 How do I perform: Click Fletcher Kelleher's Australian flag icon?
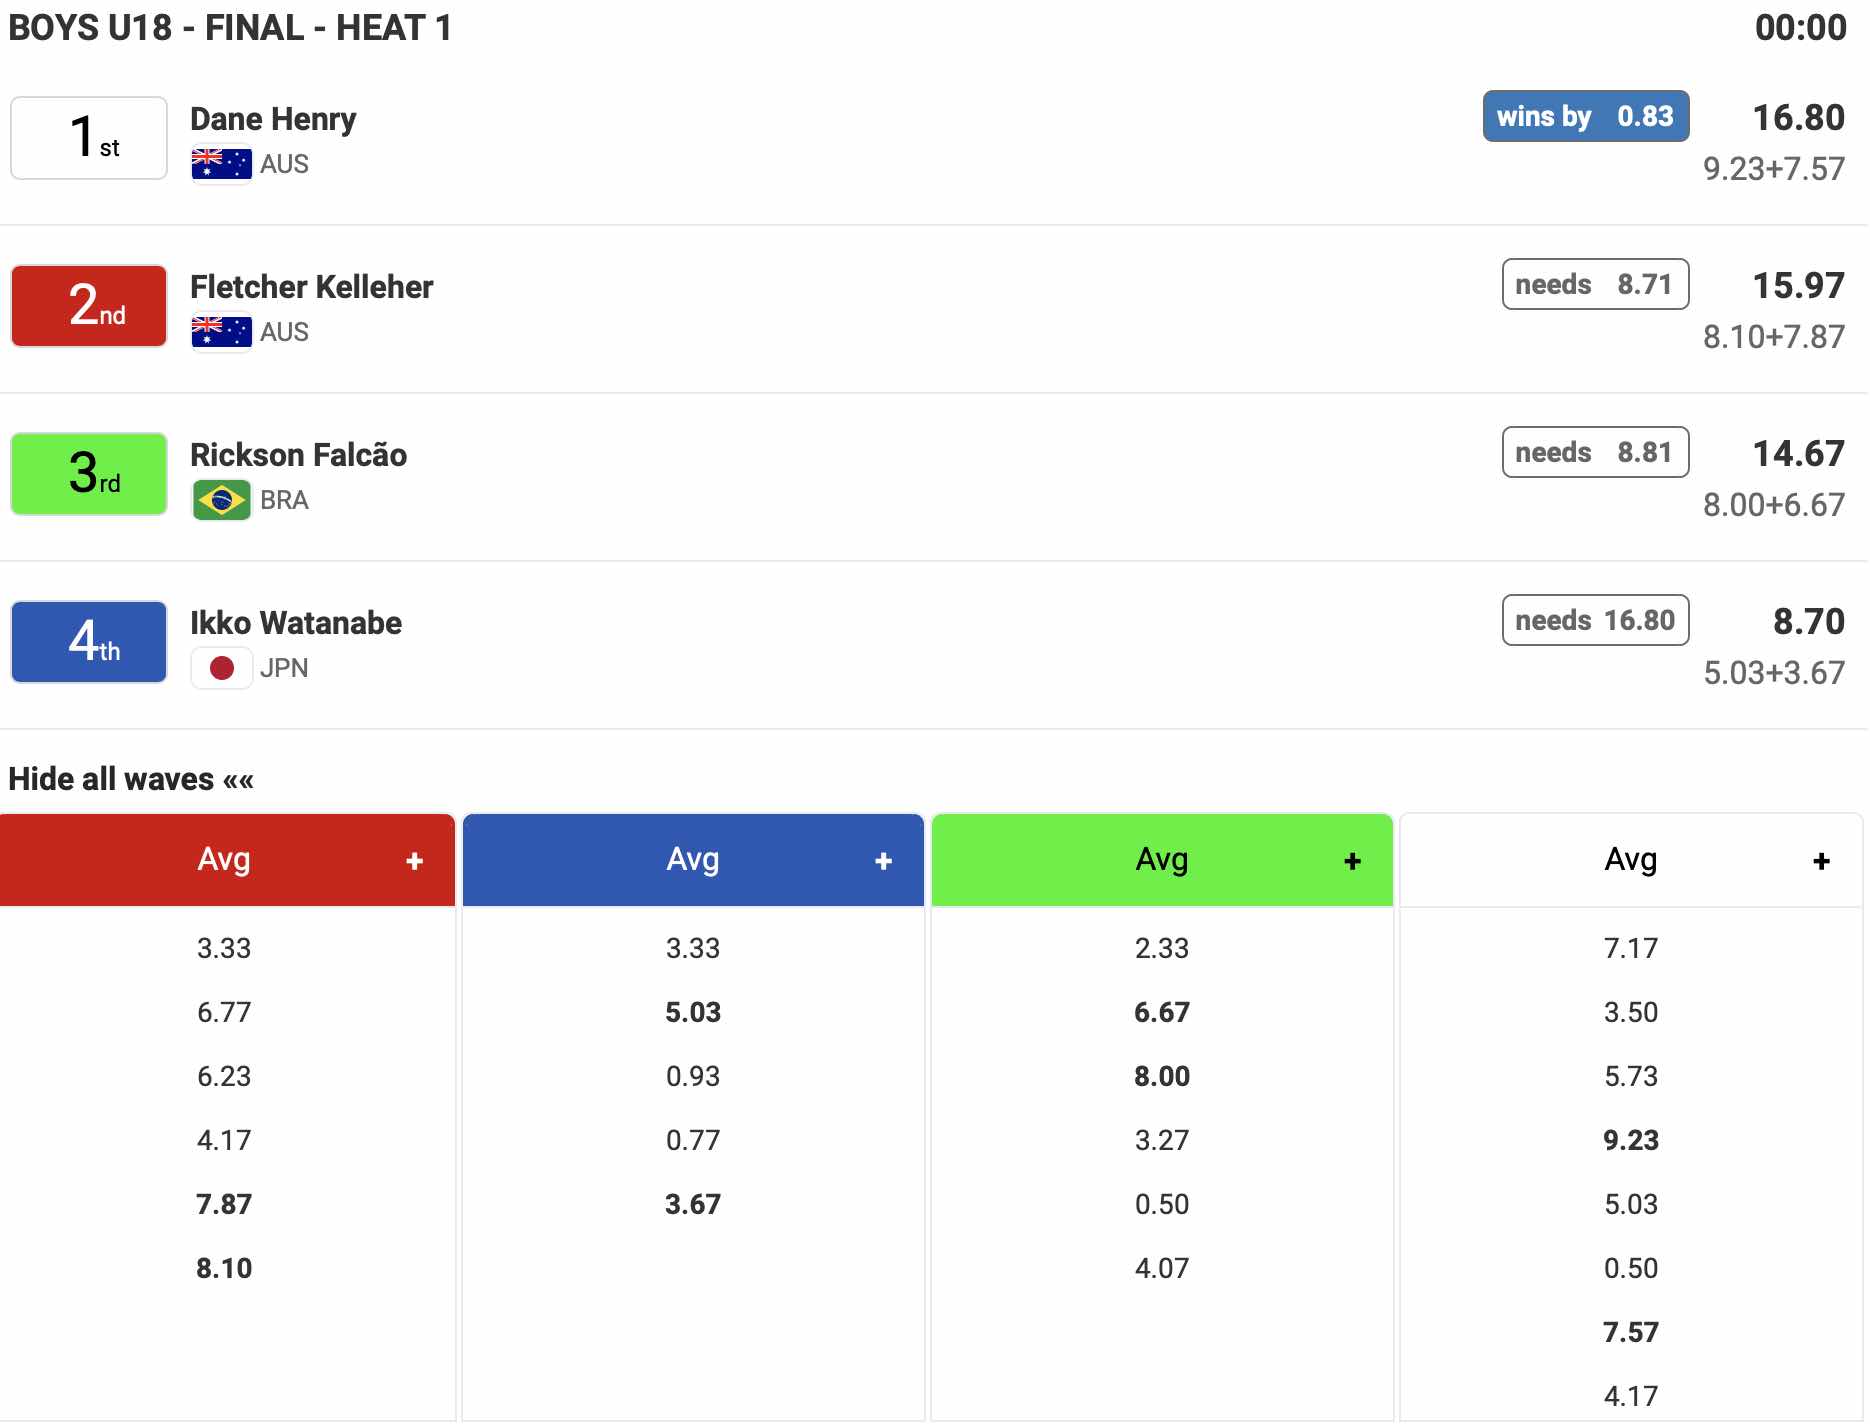(x=221, y=332)
